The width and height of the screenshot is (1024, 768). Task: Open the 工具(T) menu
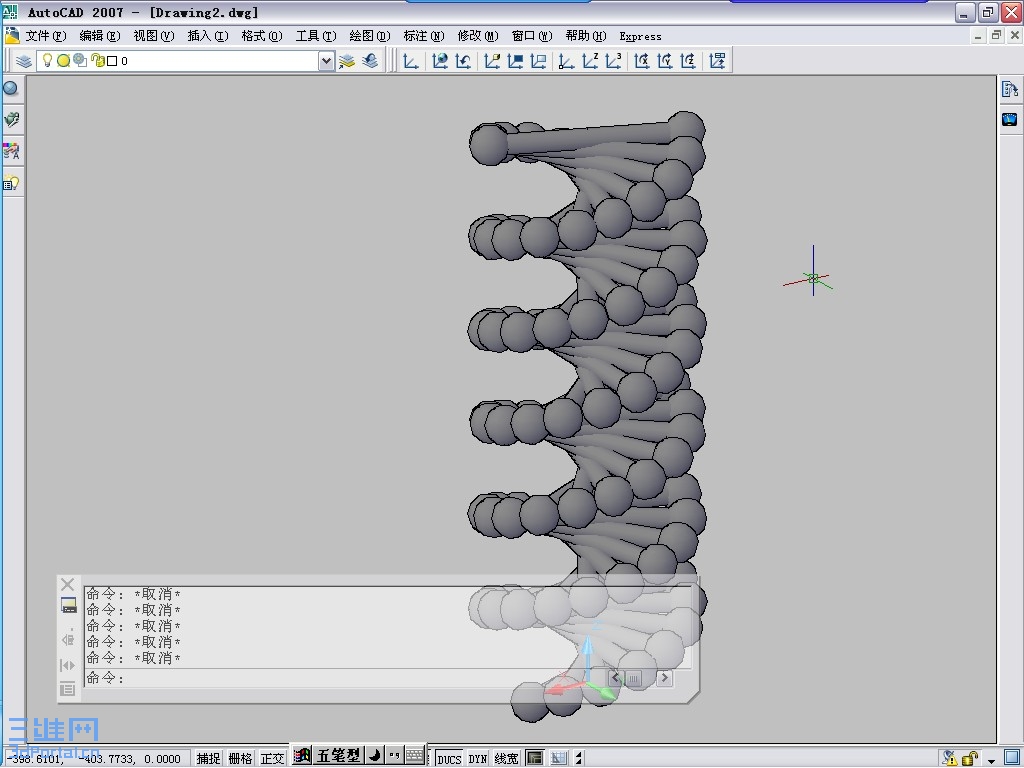point(316,36)
